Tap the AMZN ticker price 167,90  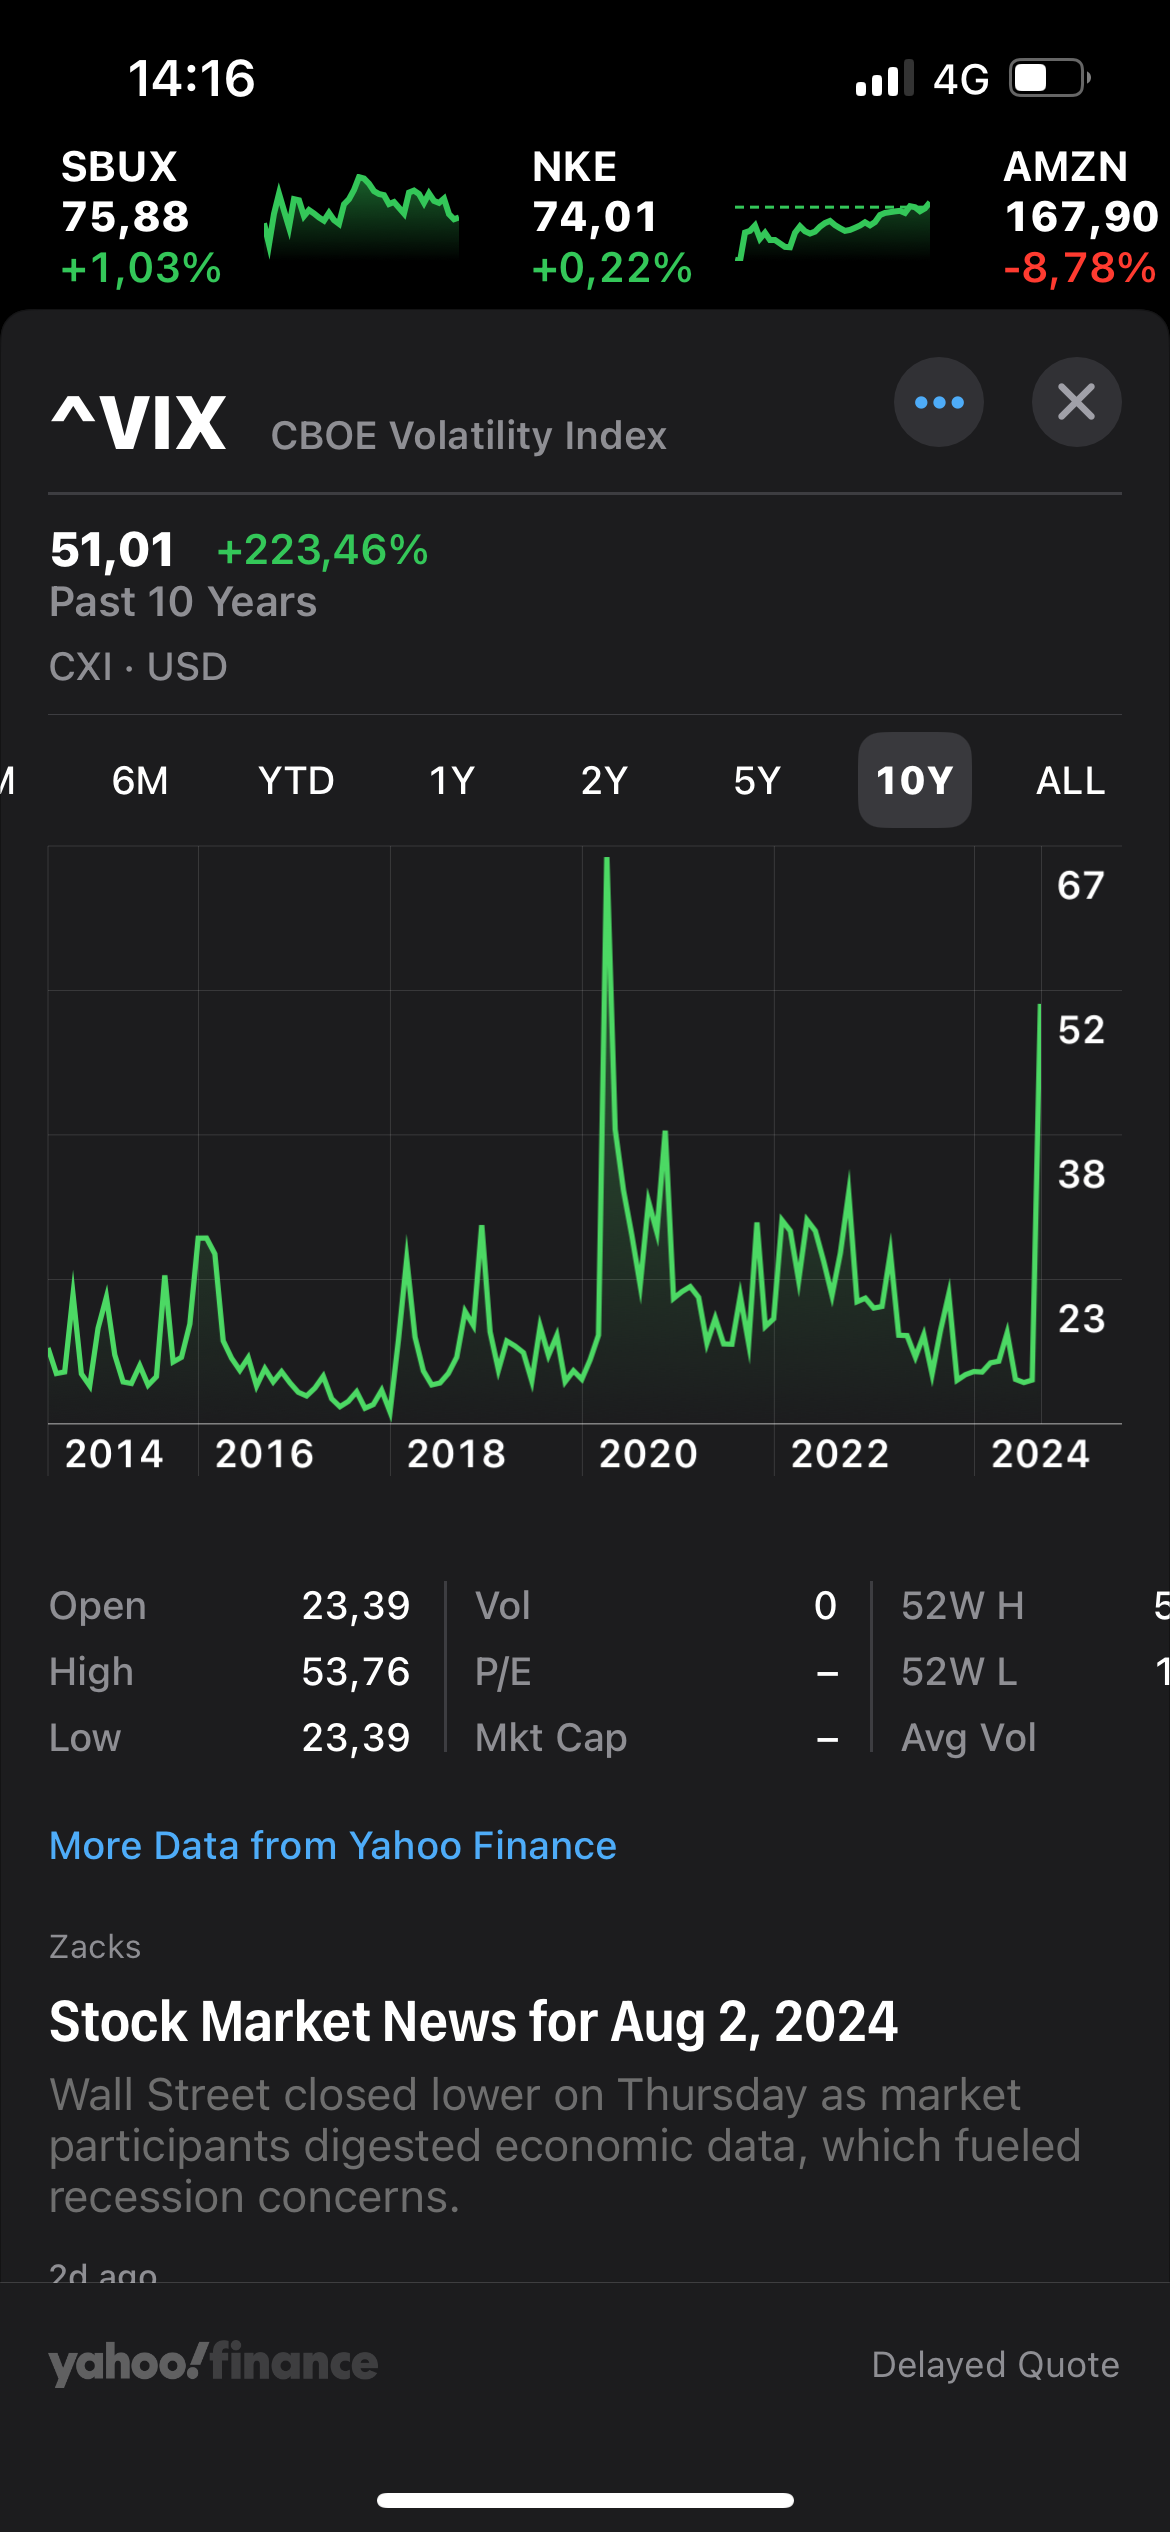[1081, 216]
